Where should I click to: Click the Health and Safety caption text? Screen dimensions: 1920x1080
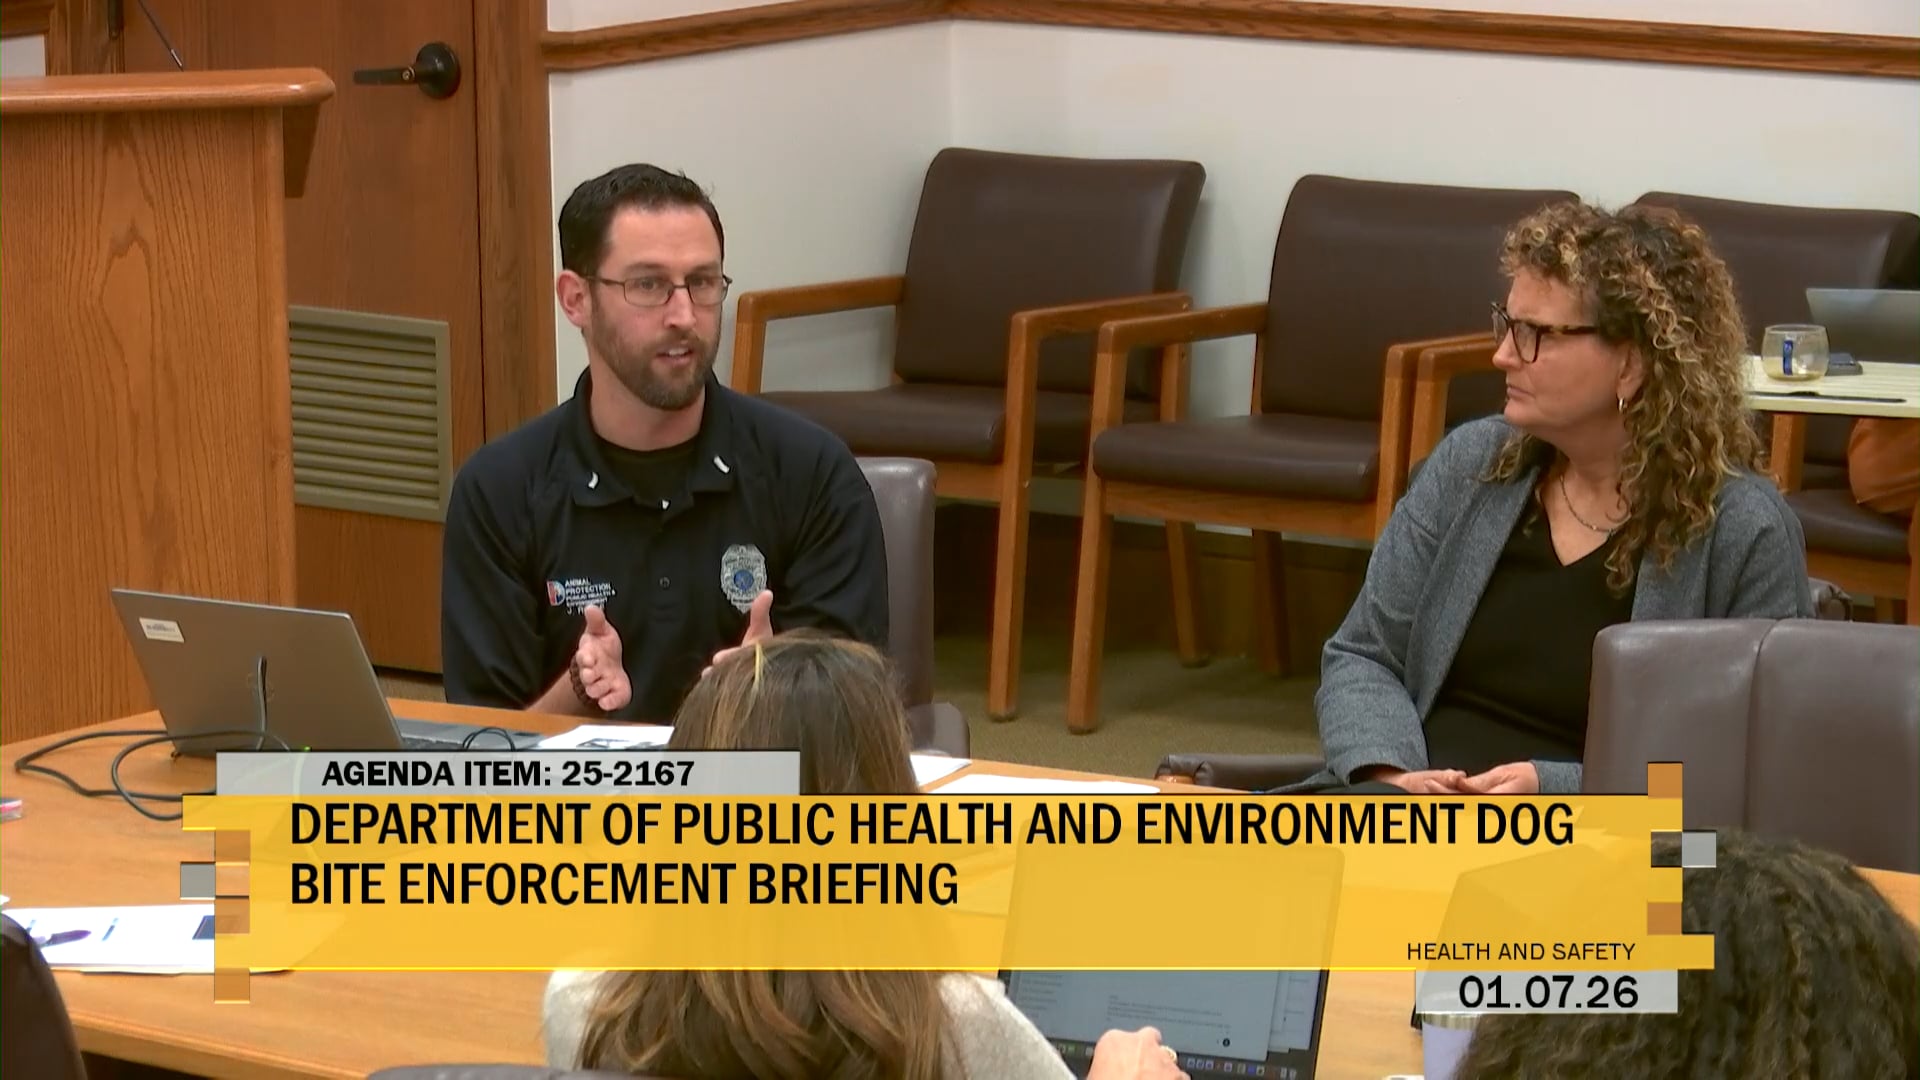[1520, 951]
